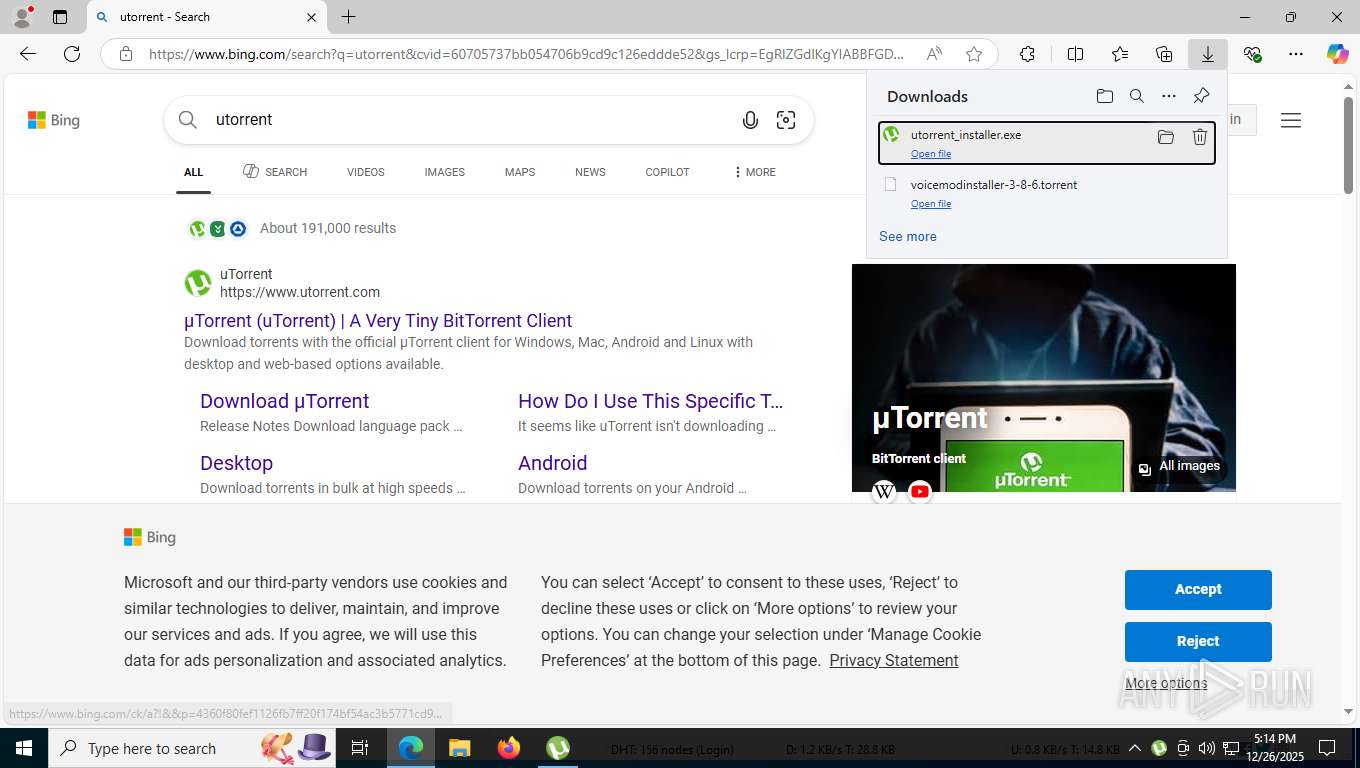Click See more in Downloads
This screenshot has width=1360, height=768.
[x=908, y=237]
